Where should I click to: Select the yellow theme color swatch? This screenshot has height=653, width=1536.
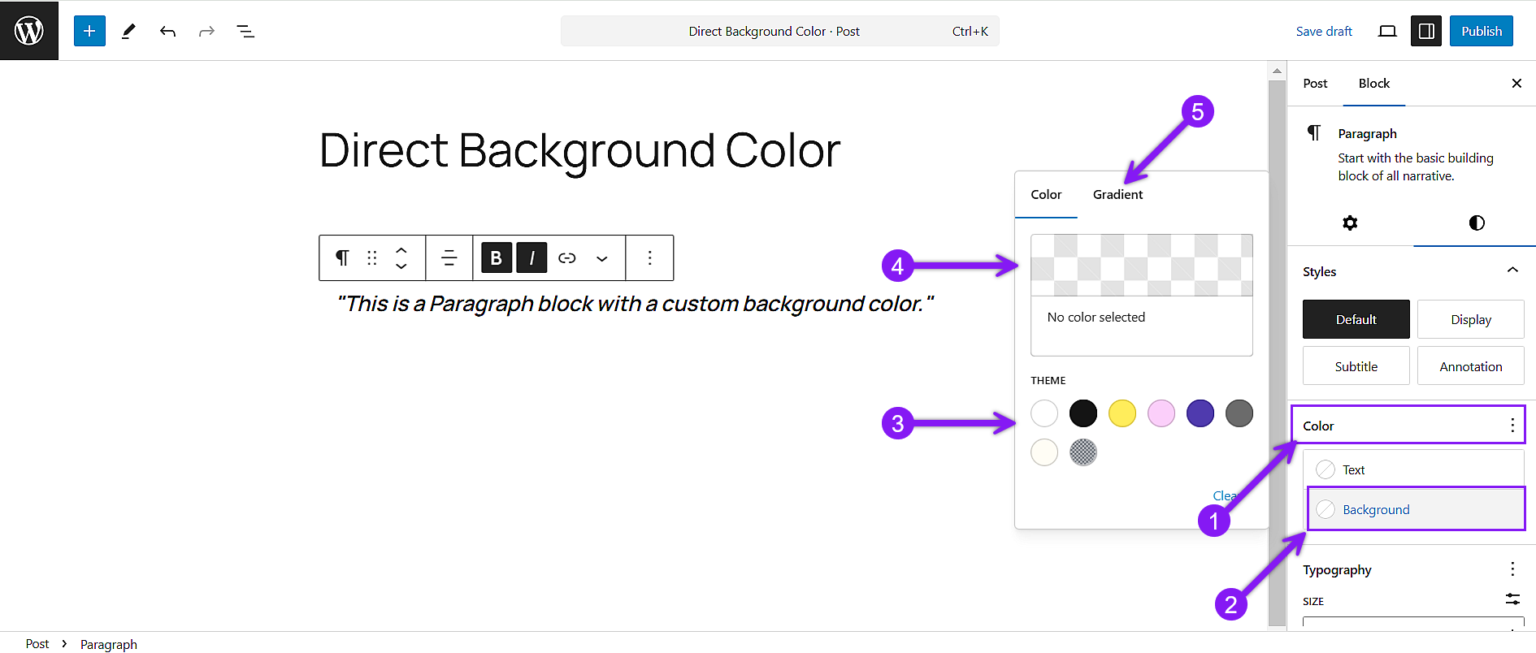(x=1122, y=412)
